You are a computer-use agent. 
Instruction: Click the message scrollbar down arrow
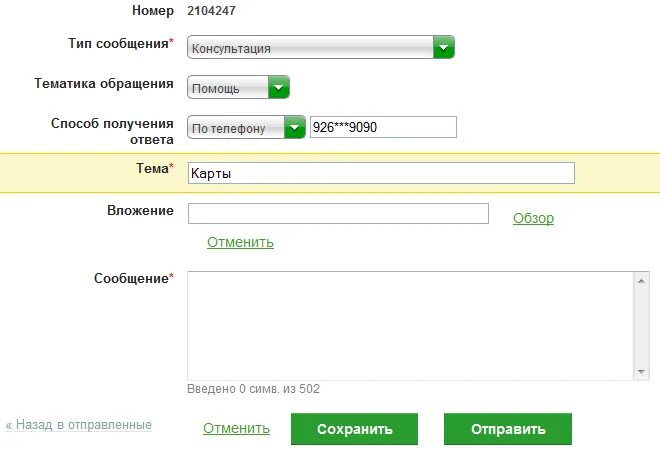[641, 371]
